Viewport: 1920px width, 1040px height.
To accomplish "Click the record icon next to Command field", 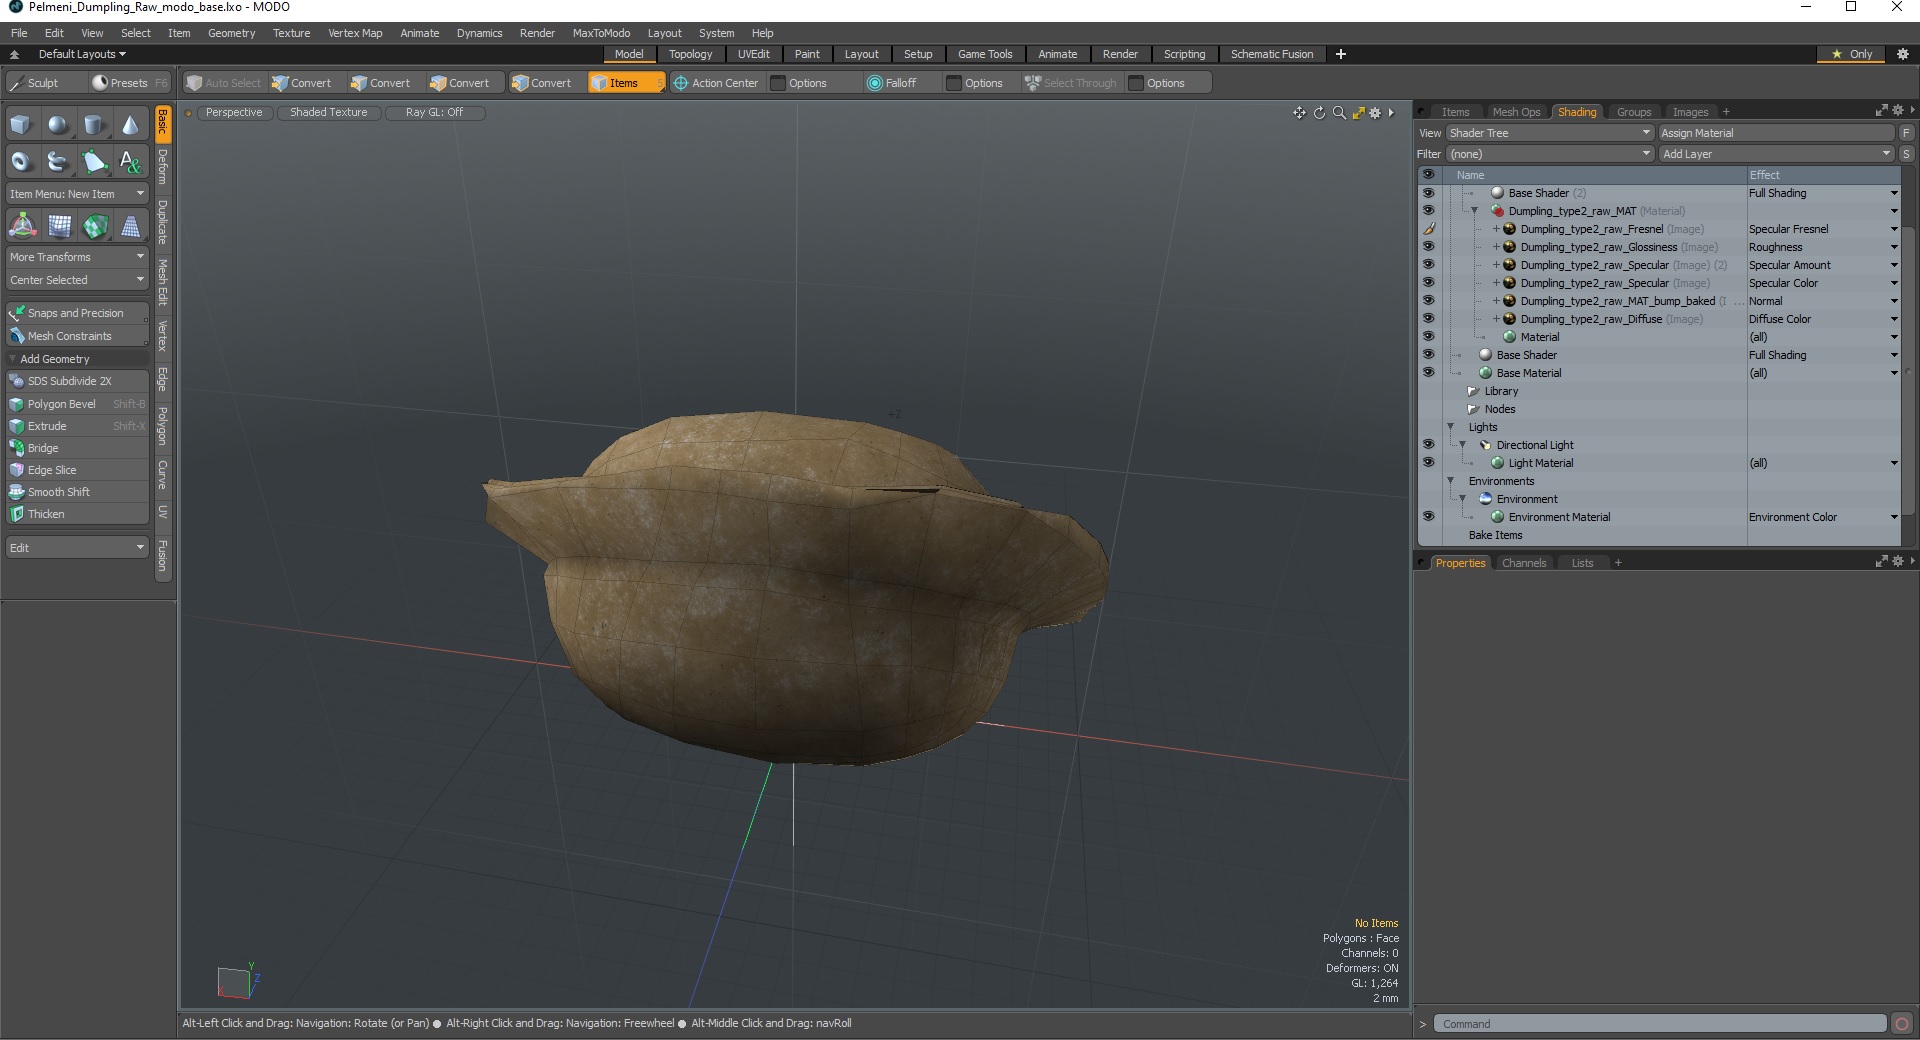I will pos(1902,1023).
